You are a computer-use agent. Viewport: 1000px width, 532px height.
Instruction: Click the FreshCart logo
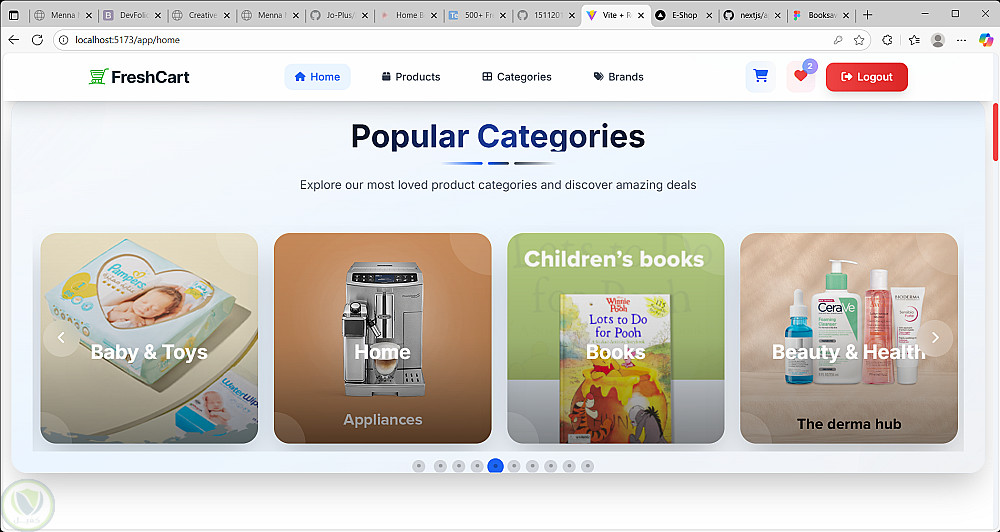coord(139,77)
